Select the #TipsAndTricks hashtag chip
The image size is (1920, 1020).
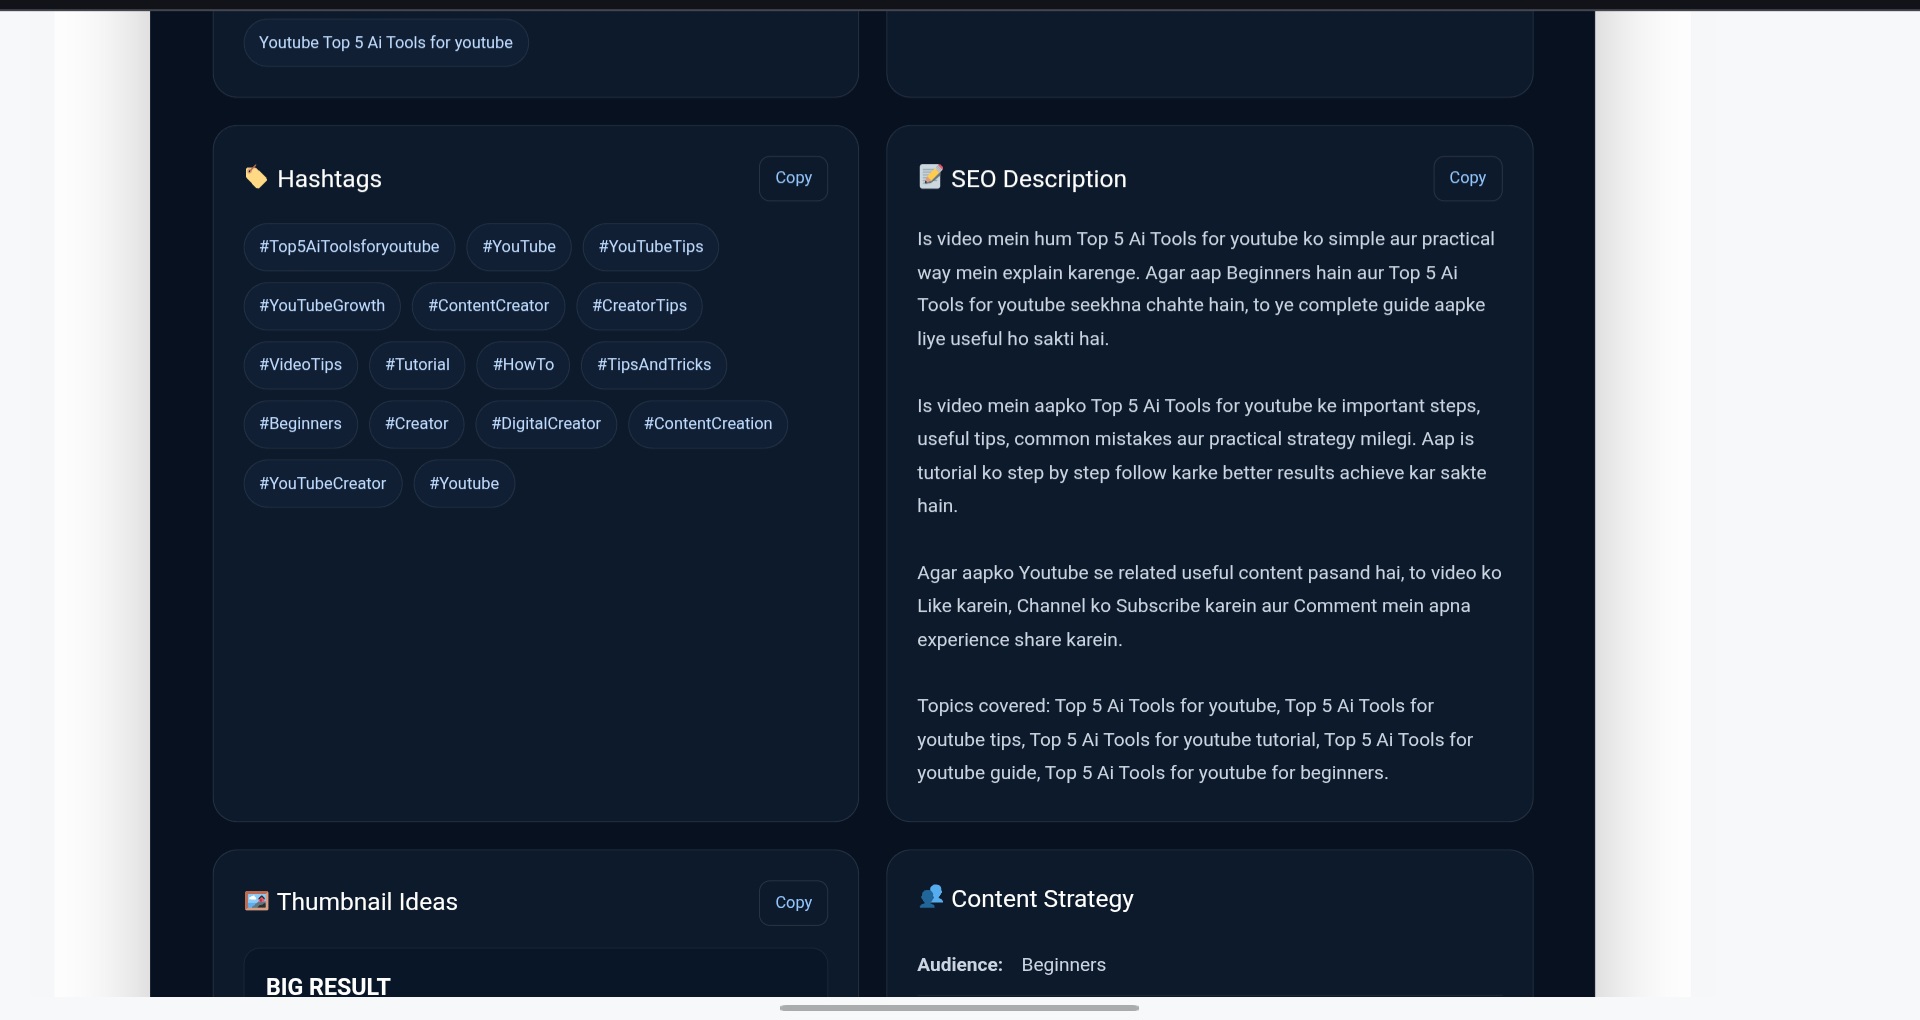point(654,365)
